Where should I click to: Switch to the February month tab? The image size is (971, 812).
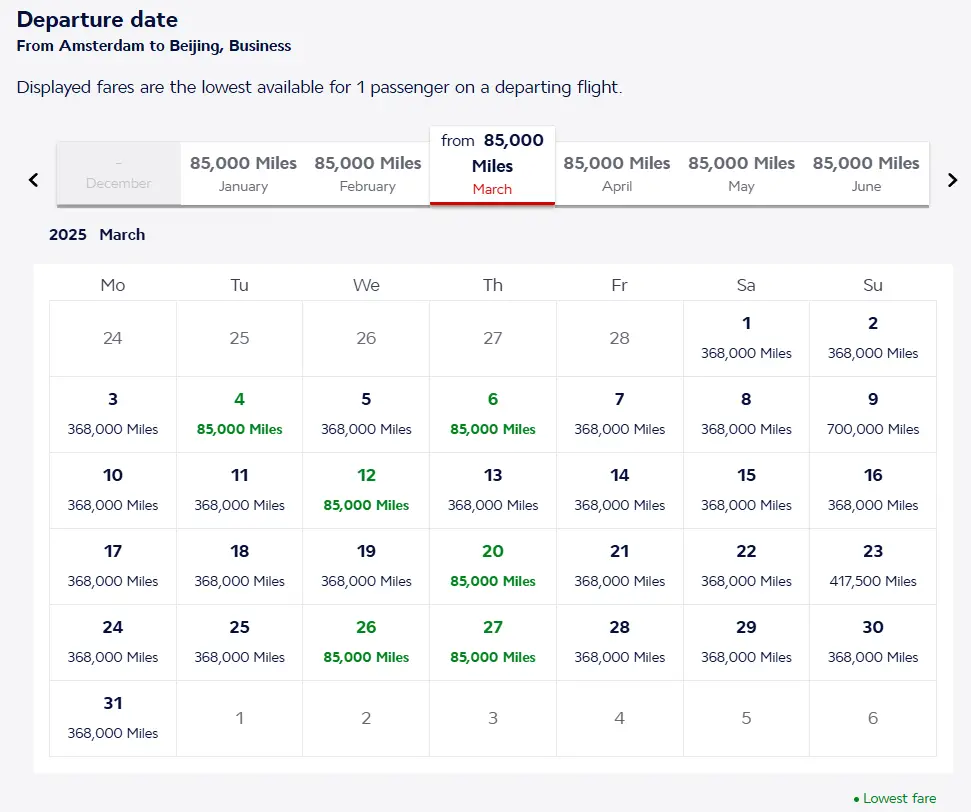pyautogui.click(x=368, y=173)
